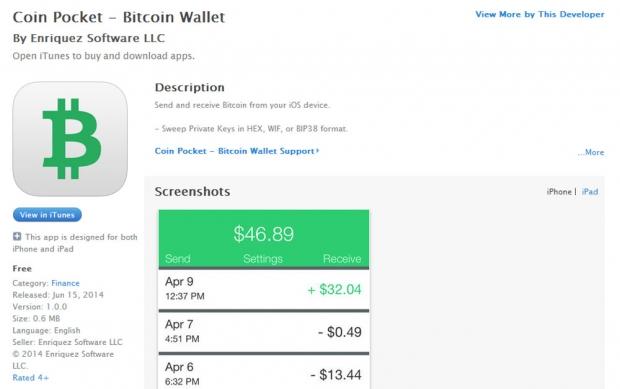
Task: Click the $46.89 balance in screenshot
Action: pyautogui.click(x=264, y=234)
